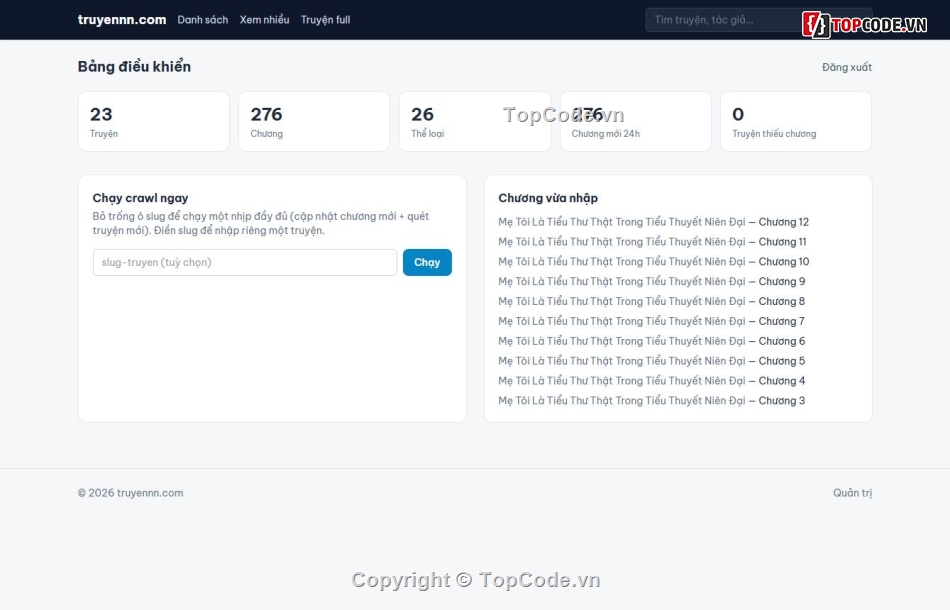Click the Bảng điều khiển heading

click(x=135, y=67)
